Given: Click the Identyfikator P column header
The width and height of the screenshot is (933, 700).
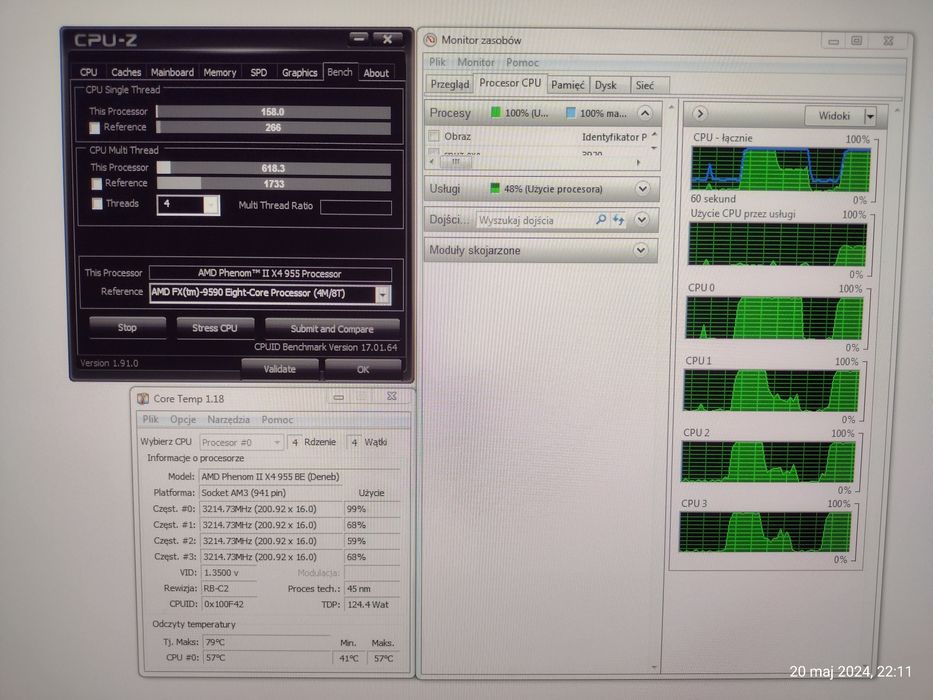Looking at the screenshot, I should [x=614, y=137].
